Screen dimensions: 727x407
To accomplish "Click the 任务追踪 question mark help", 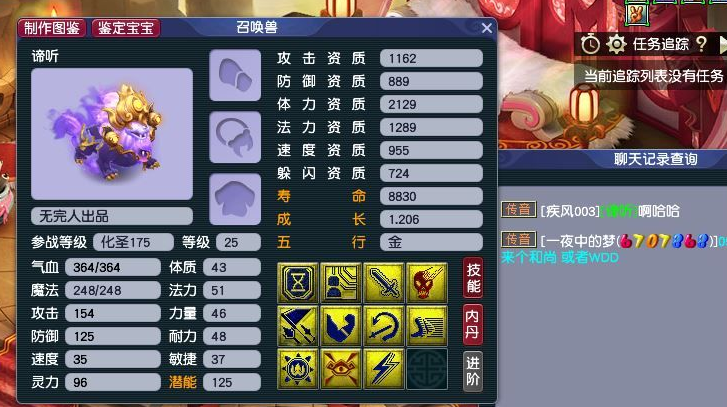I will click(701, 44).
